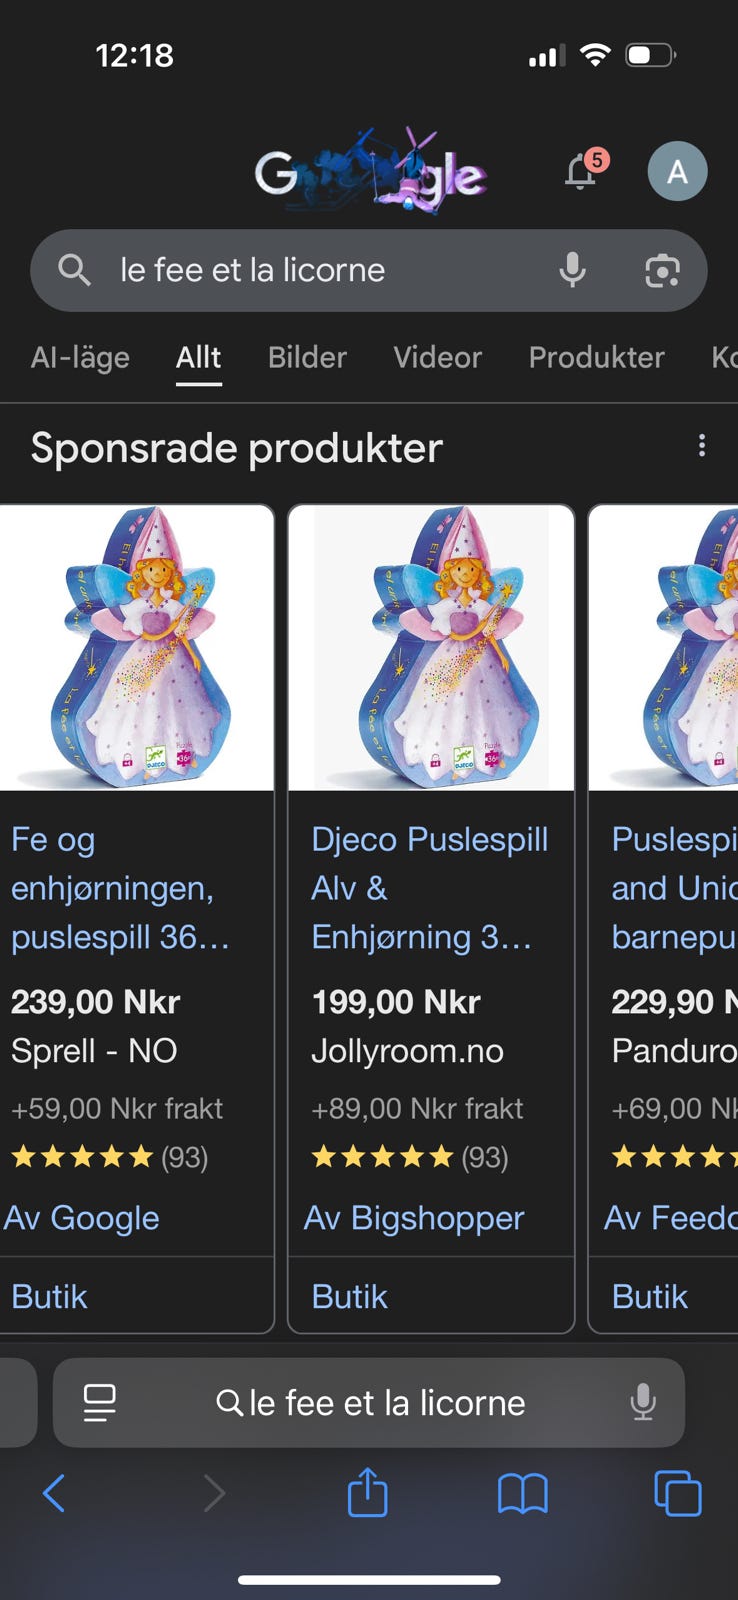Open the sponsored products three-dot menu
This screenshot has width=738, height=1600.
tap(702, 446)
